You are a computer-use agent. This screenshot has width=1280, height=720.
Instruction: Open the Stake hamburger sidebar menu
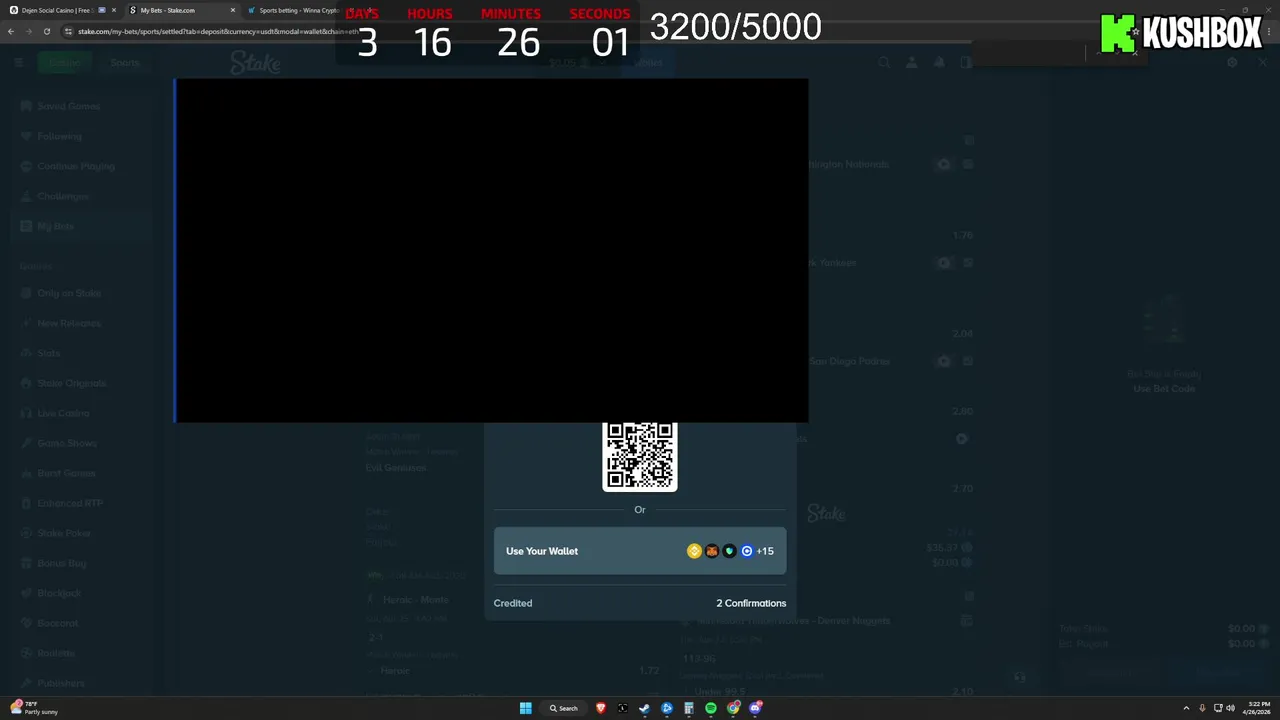pos(18,62)
